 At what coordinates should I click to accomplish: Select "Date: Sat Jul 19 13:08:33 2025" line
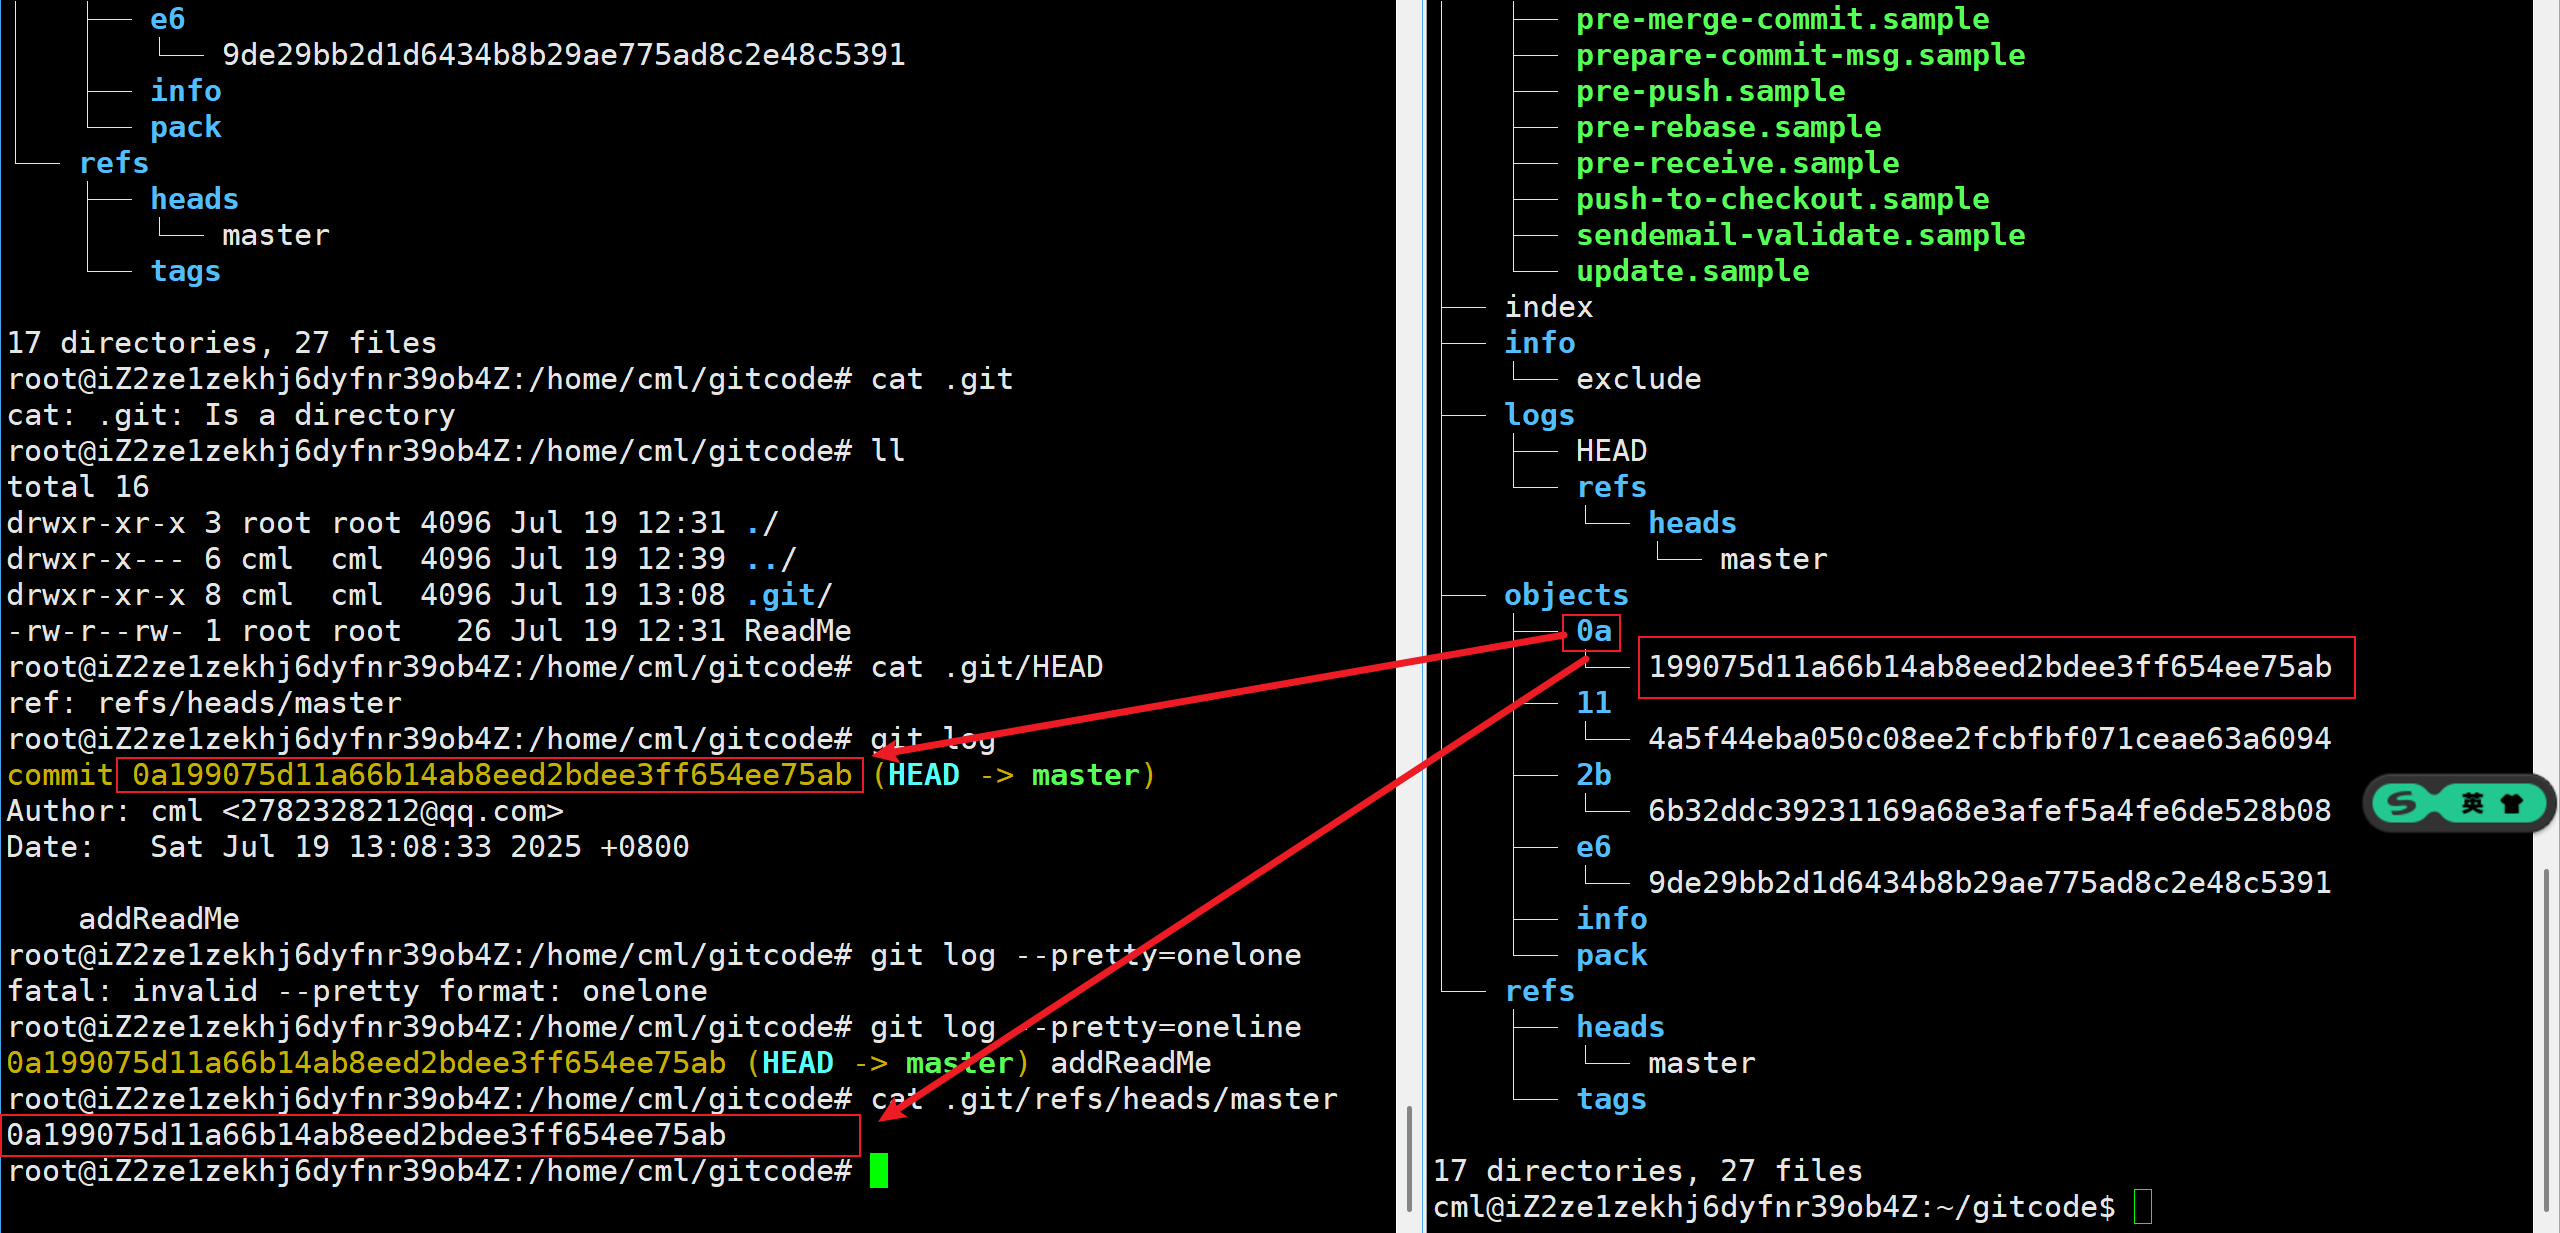click(x=348, y=847)
